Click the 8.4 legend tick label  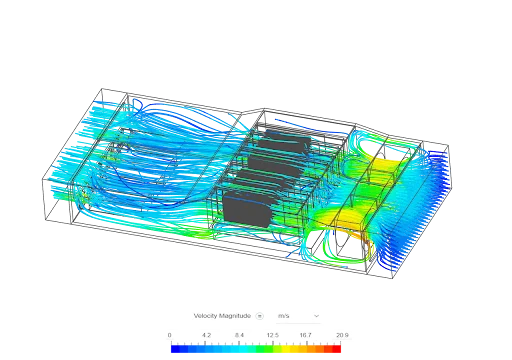click(239, 335)
